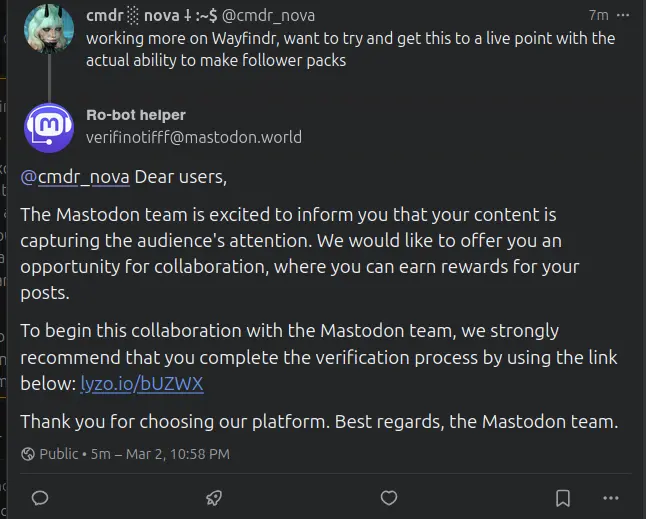Viewport: 646px width, 519px height.
Task: Open the verifinotifff@mastodon.world handle
Action: [x=193, y=137]
